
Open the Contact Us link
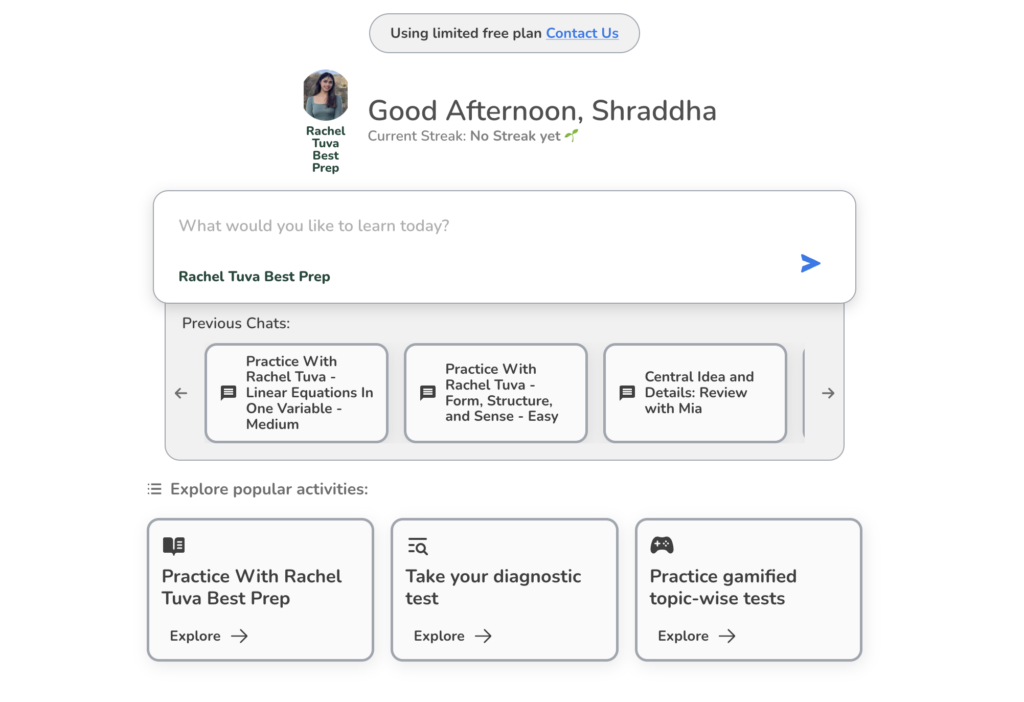coord(582,33)
